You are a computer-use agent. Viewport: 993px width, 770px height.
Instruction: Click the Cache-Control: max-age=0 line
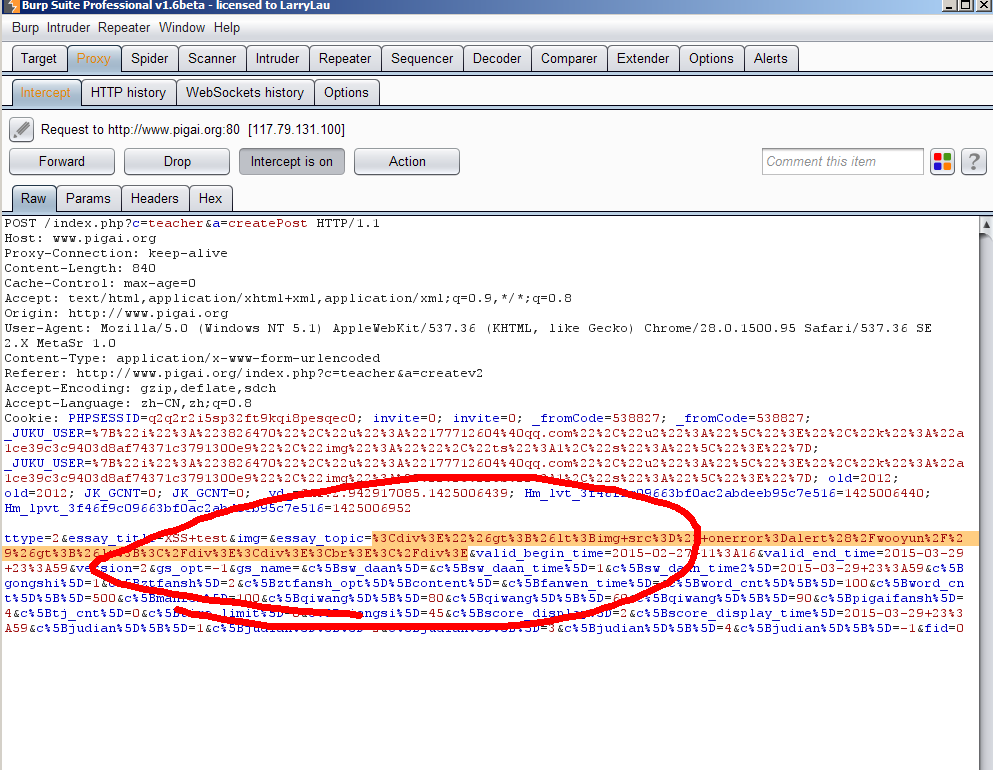point(100,283)
